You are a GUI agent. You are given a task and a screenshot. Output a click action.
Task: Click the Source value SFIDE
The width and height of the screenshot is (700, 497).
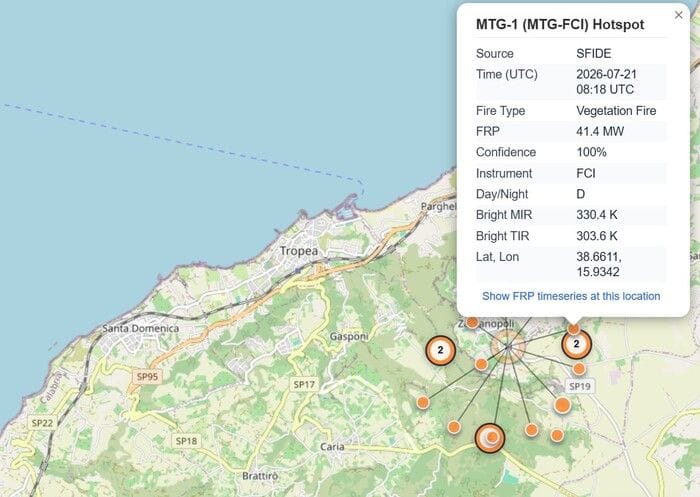click(593, 54)
